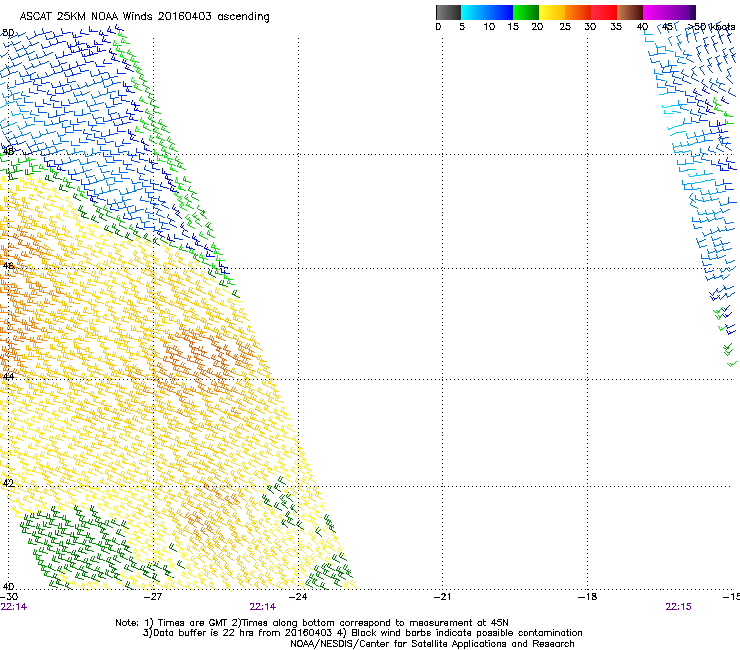Click the "25" label on the color scale

coord(565,27)
